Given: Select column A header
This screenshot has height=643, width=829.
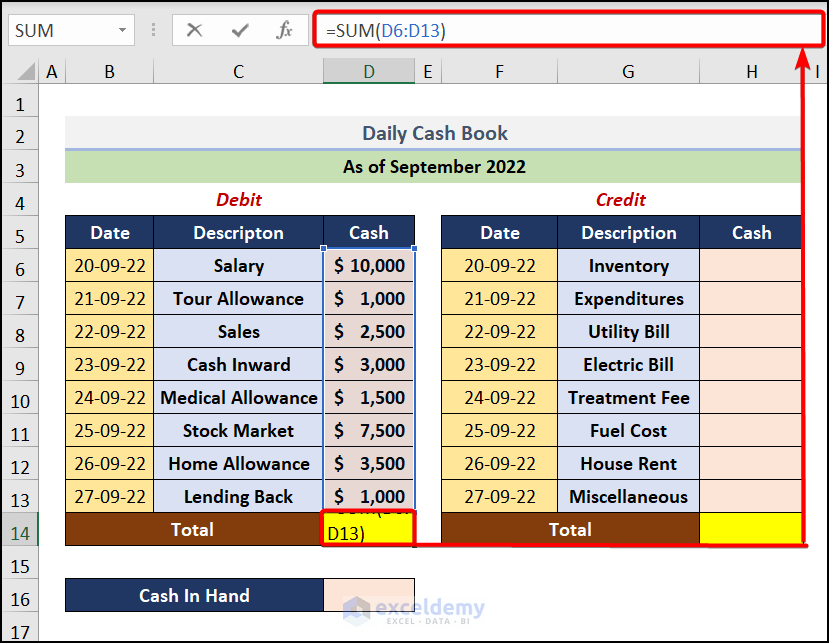Looking at the screenshot, I should coord(51,71).
